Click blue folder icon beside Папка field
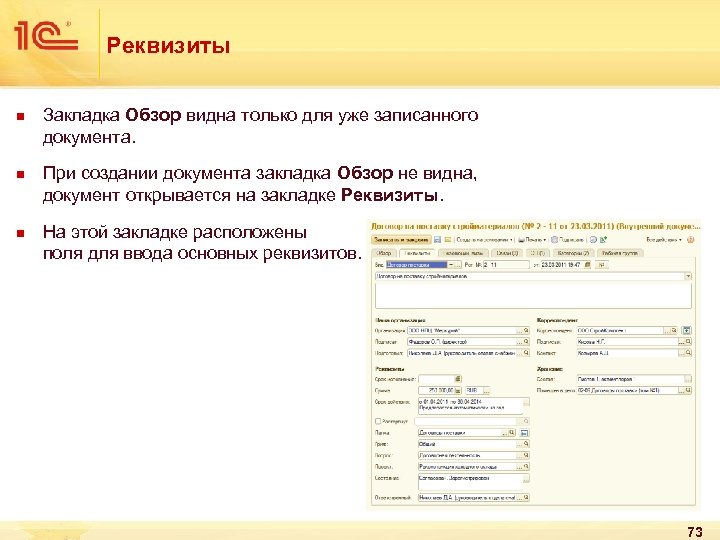The height and width of the screenshot is (540, 720). click(x=524, y=433)
